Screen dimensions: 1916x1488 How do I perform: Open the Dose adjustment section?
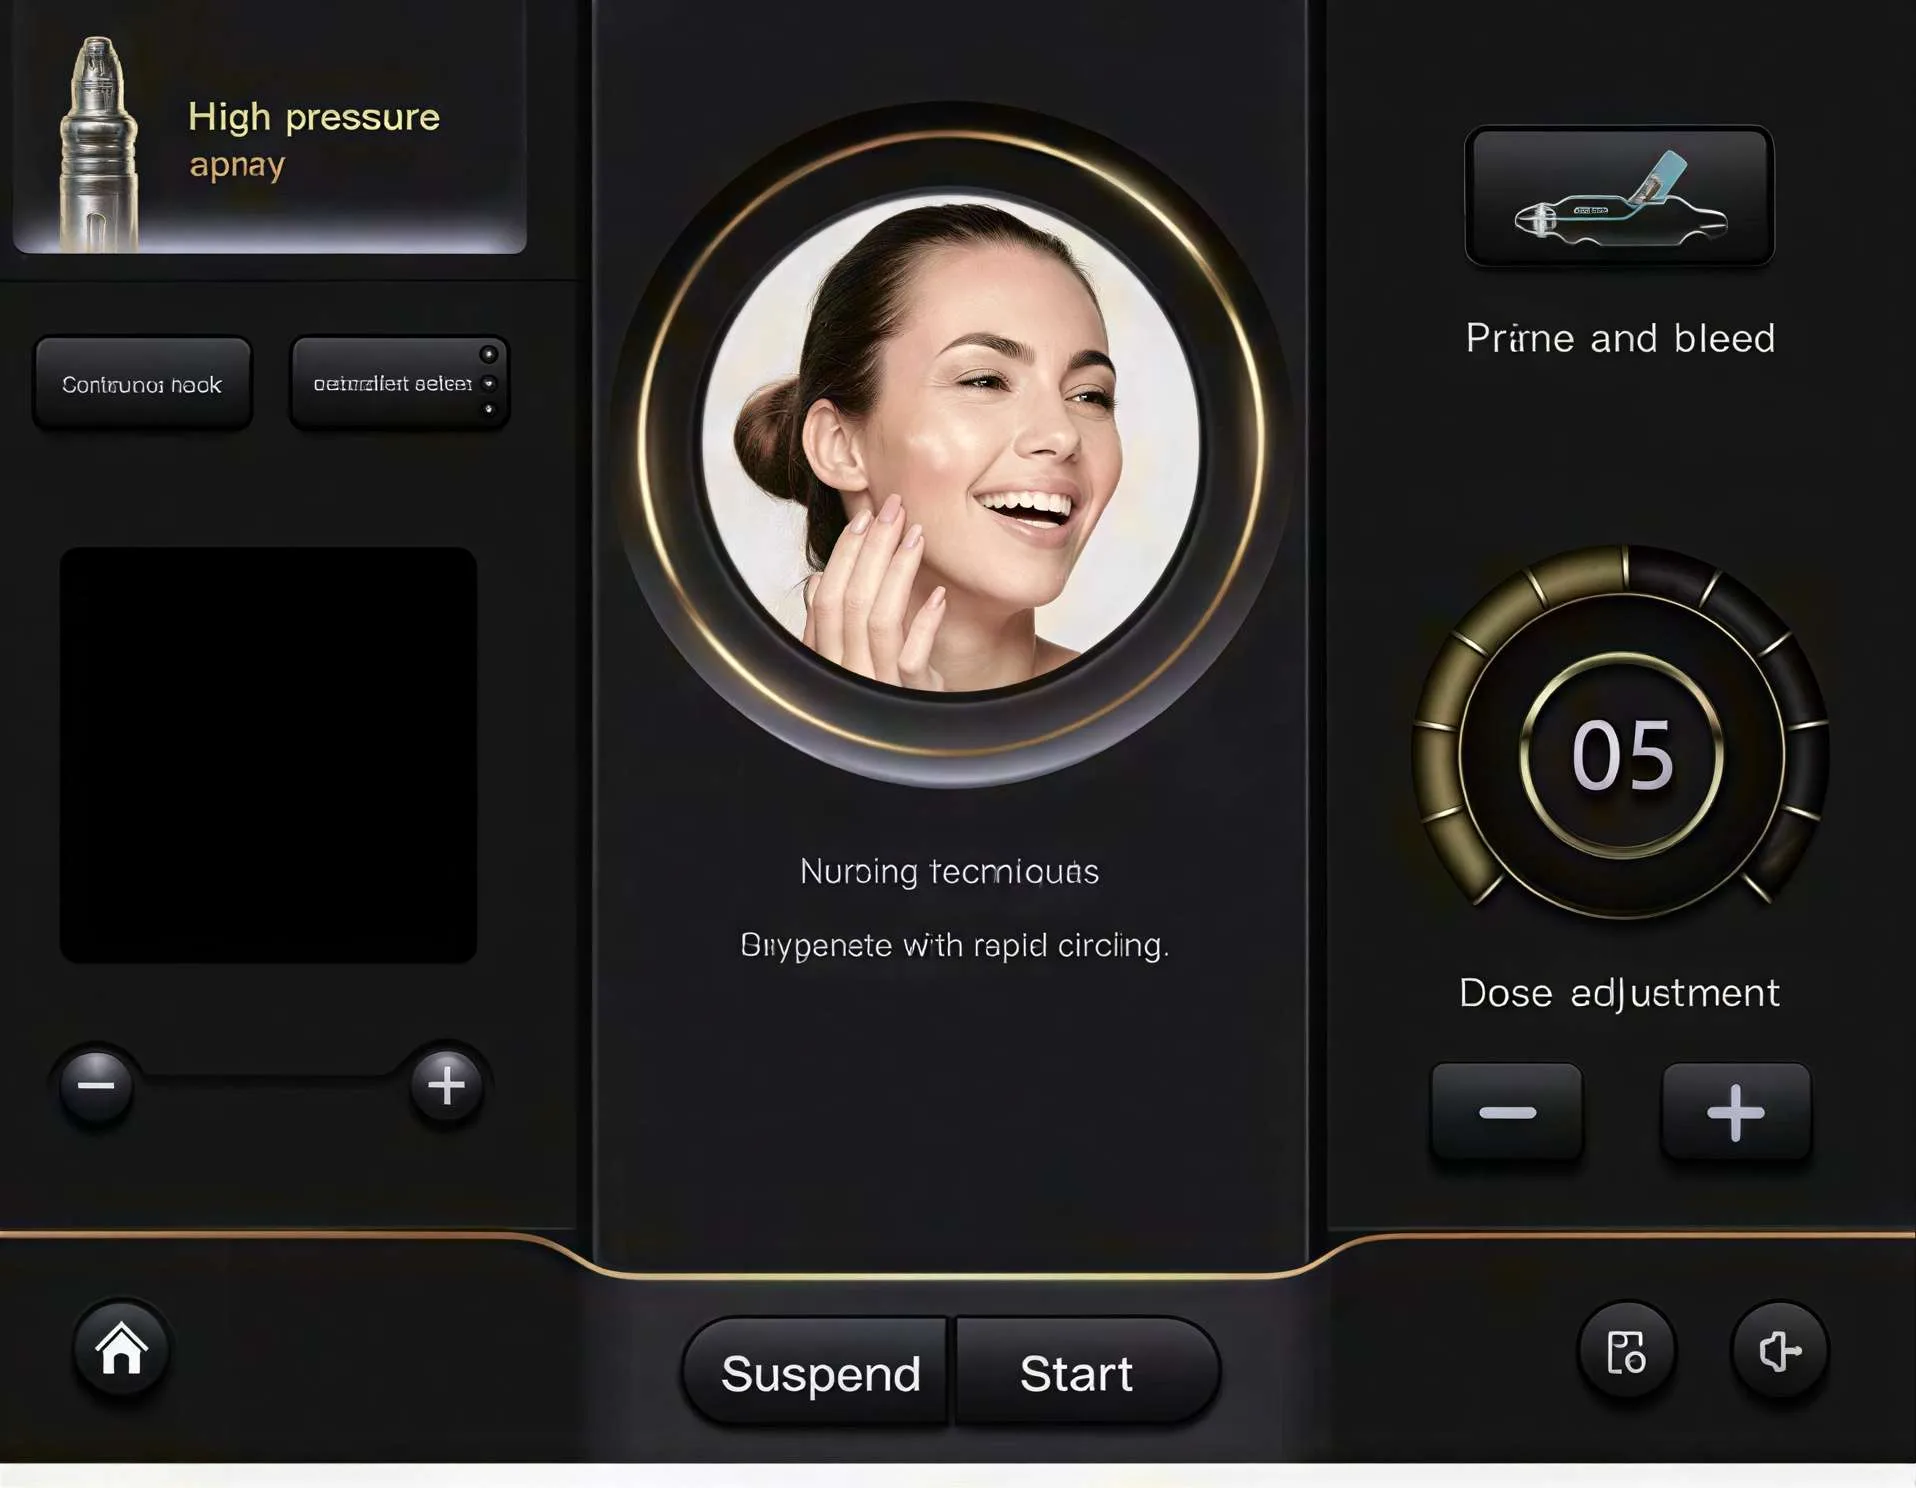coord(1619,992)
